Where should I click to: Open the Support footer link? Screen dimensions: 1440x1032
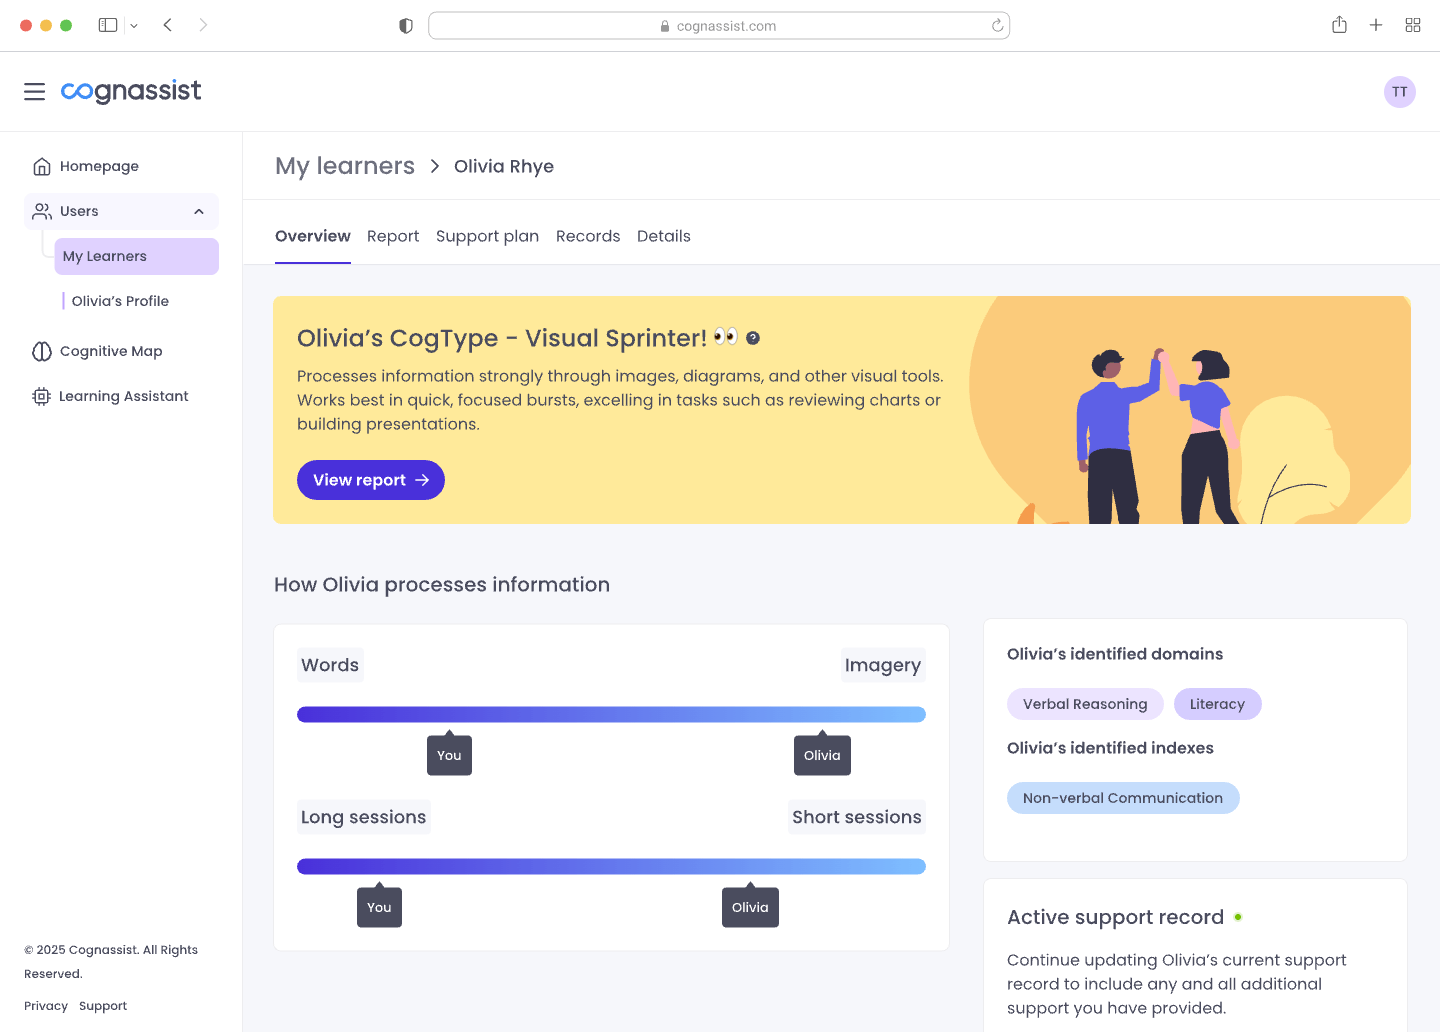click(103, 1006)
